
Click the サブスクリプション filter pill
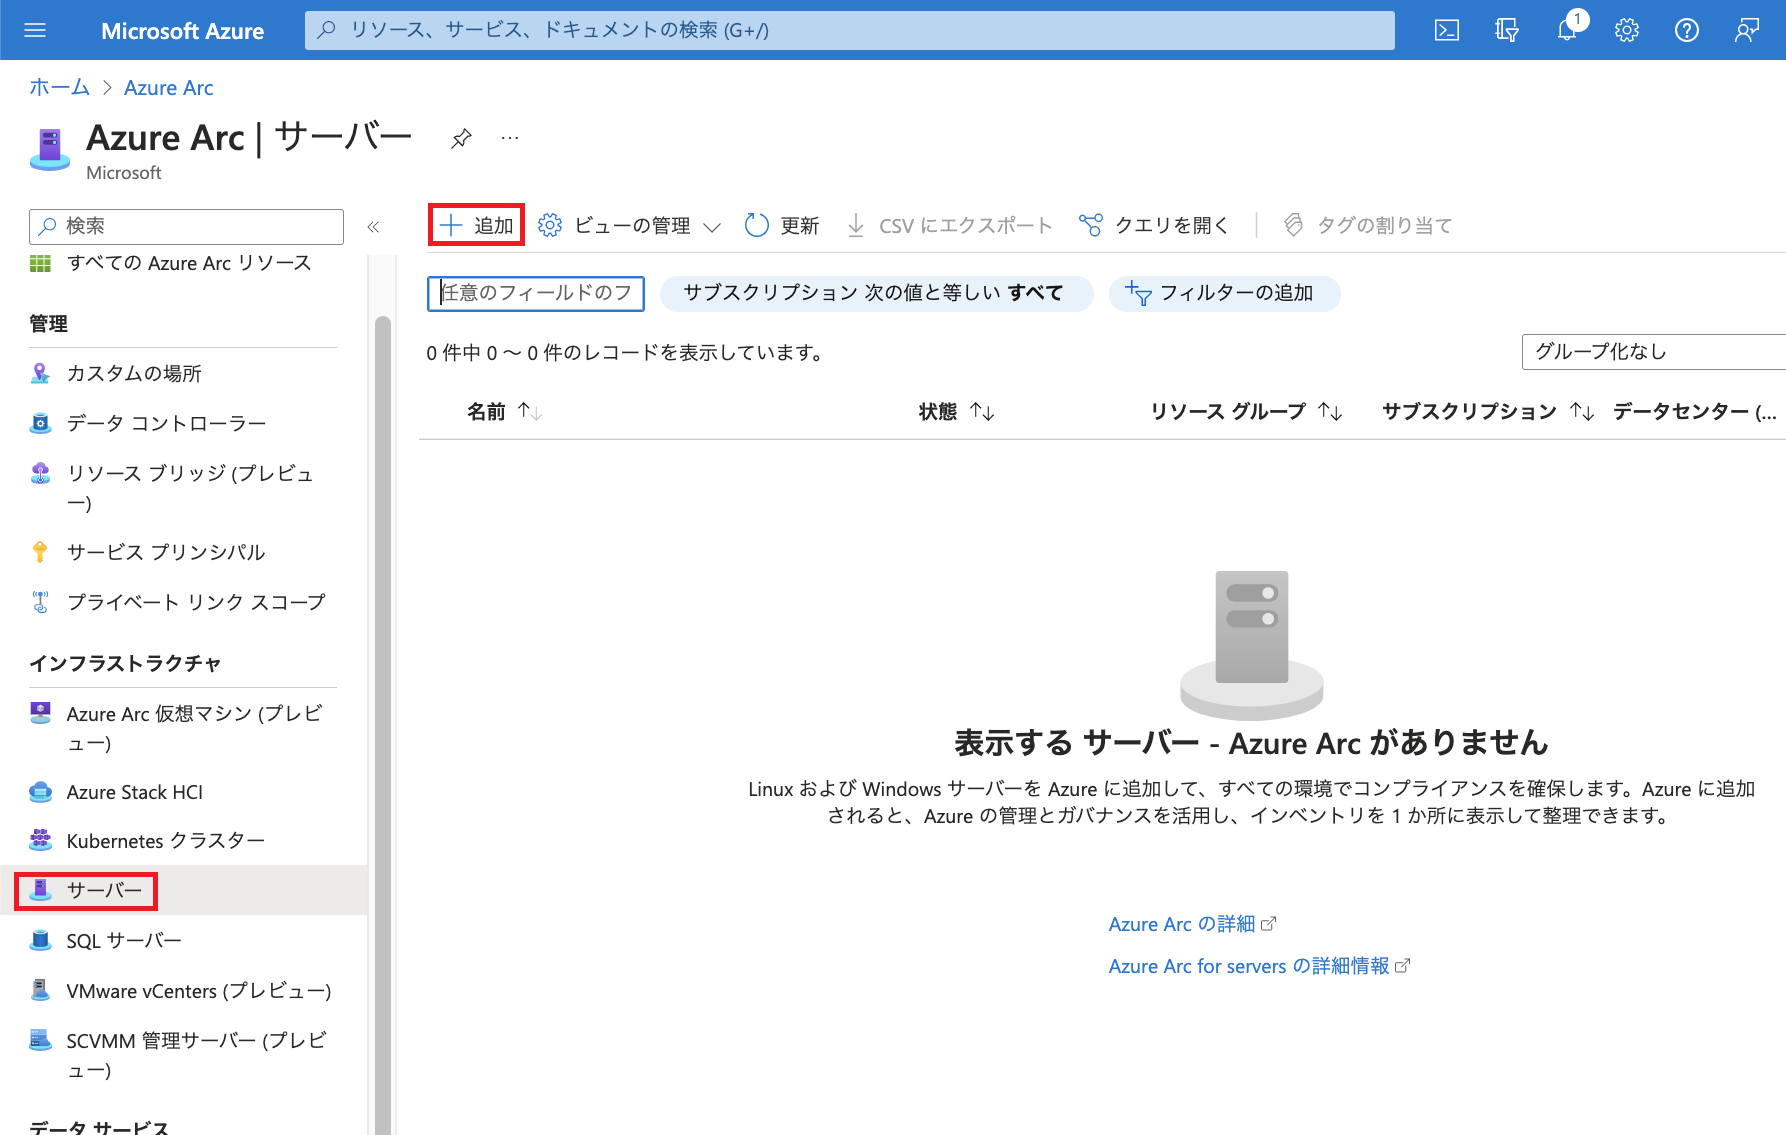[x=876, y=293]
